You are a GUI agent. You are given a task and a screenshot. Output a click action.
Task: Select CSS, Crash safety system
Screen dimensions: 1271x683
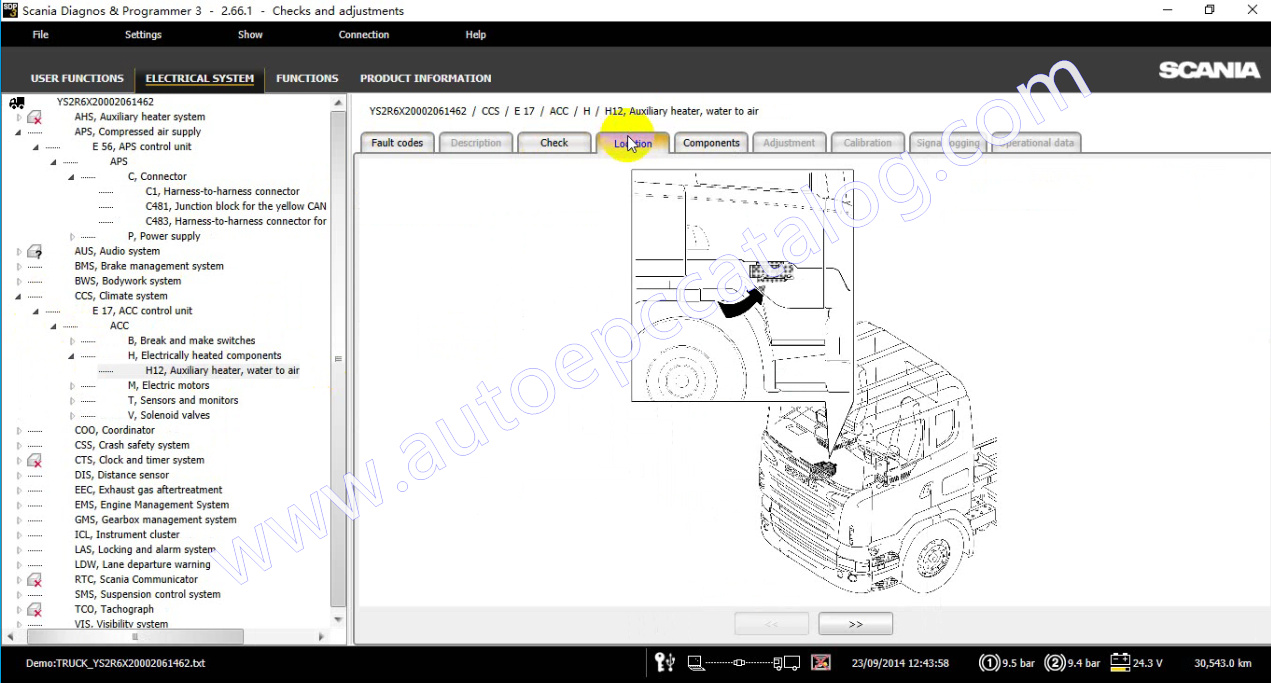131,446
